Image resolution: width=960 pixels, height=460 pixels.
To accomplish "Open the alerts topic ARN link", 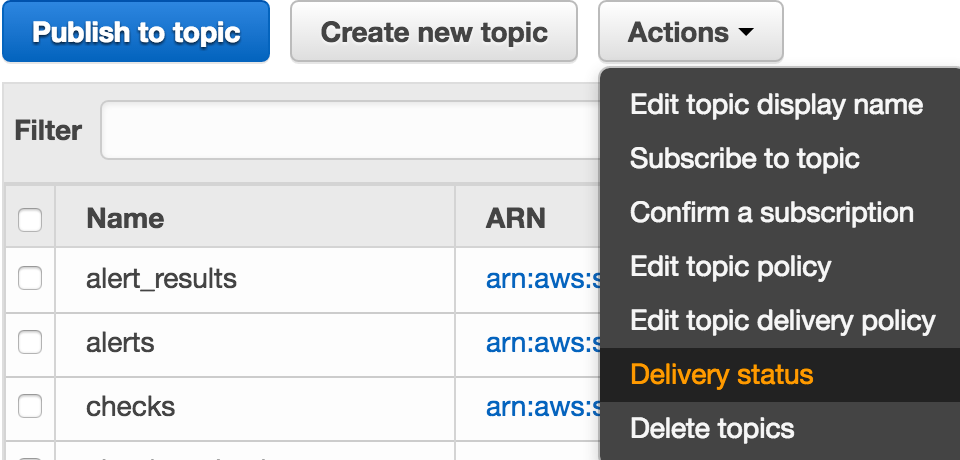I will coord(542,343).
